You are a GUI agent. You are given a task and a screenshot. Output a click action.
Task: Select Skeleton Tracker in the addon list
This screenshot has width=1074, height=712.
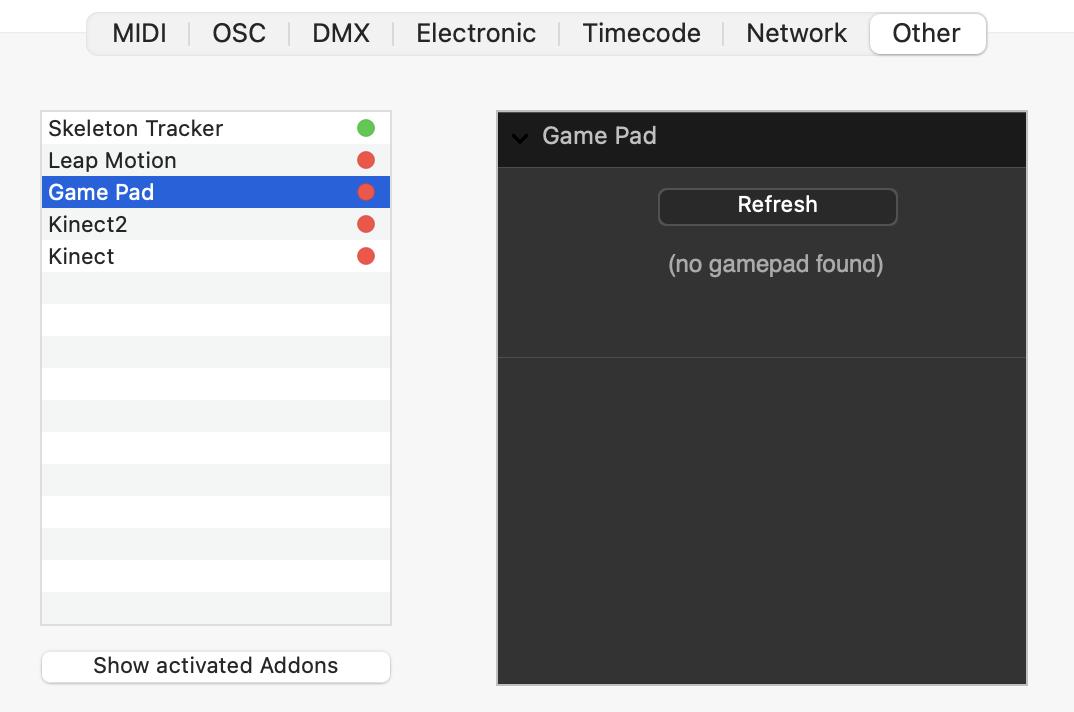pos(136,128)
